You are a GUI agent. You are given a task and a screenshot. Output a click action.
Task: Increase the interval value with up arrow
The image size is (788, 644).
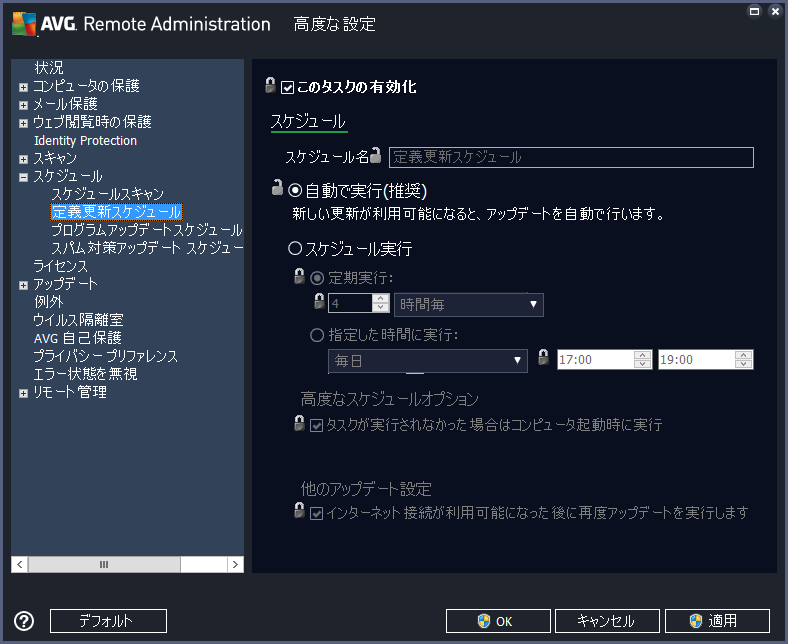(381, 299)
